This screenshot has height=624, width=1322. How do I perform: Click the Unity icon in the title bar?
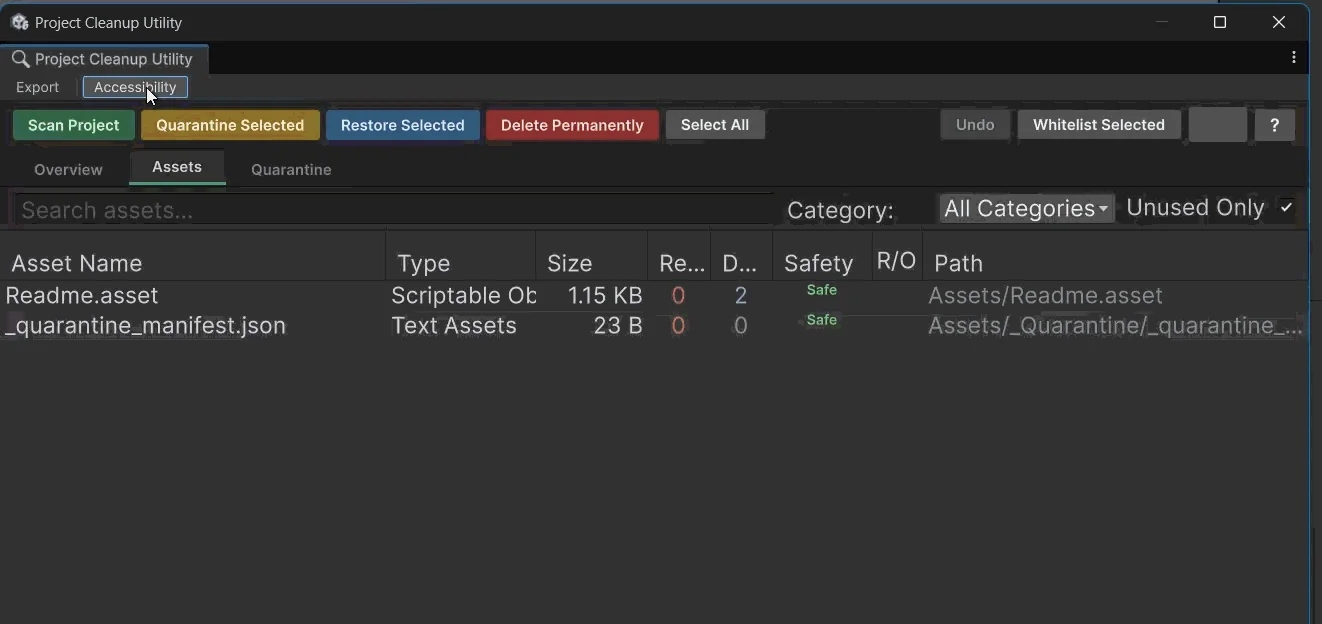click(19, 22)
